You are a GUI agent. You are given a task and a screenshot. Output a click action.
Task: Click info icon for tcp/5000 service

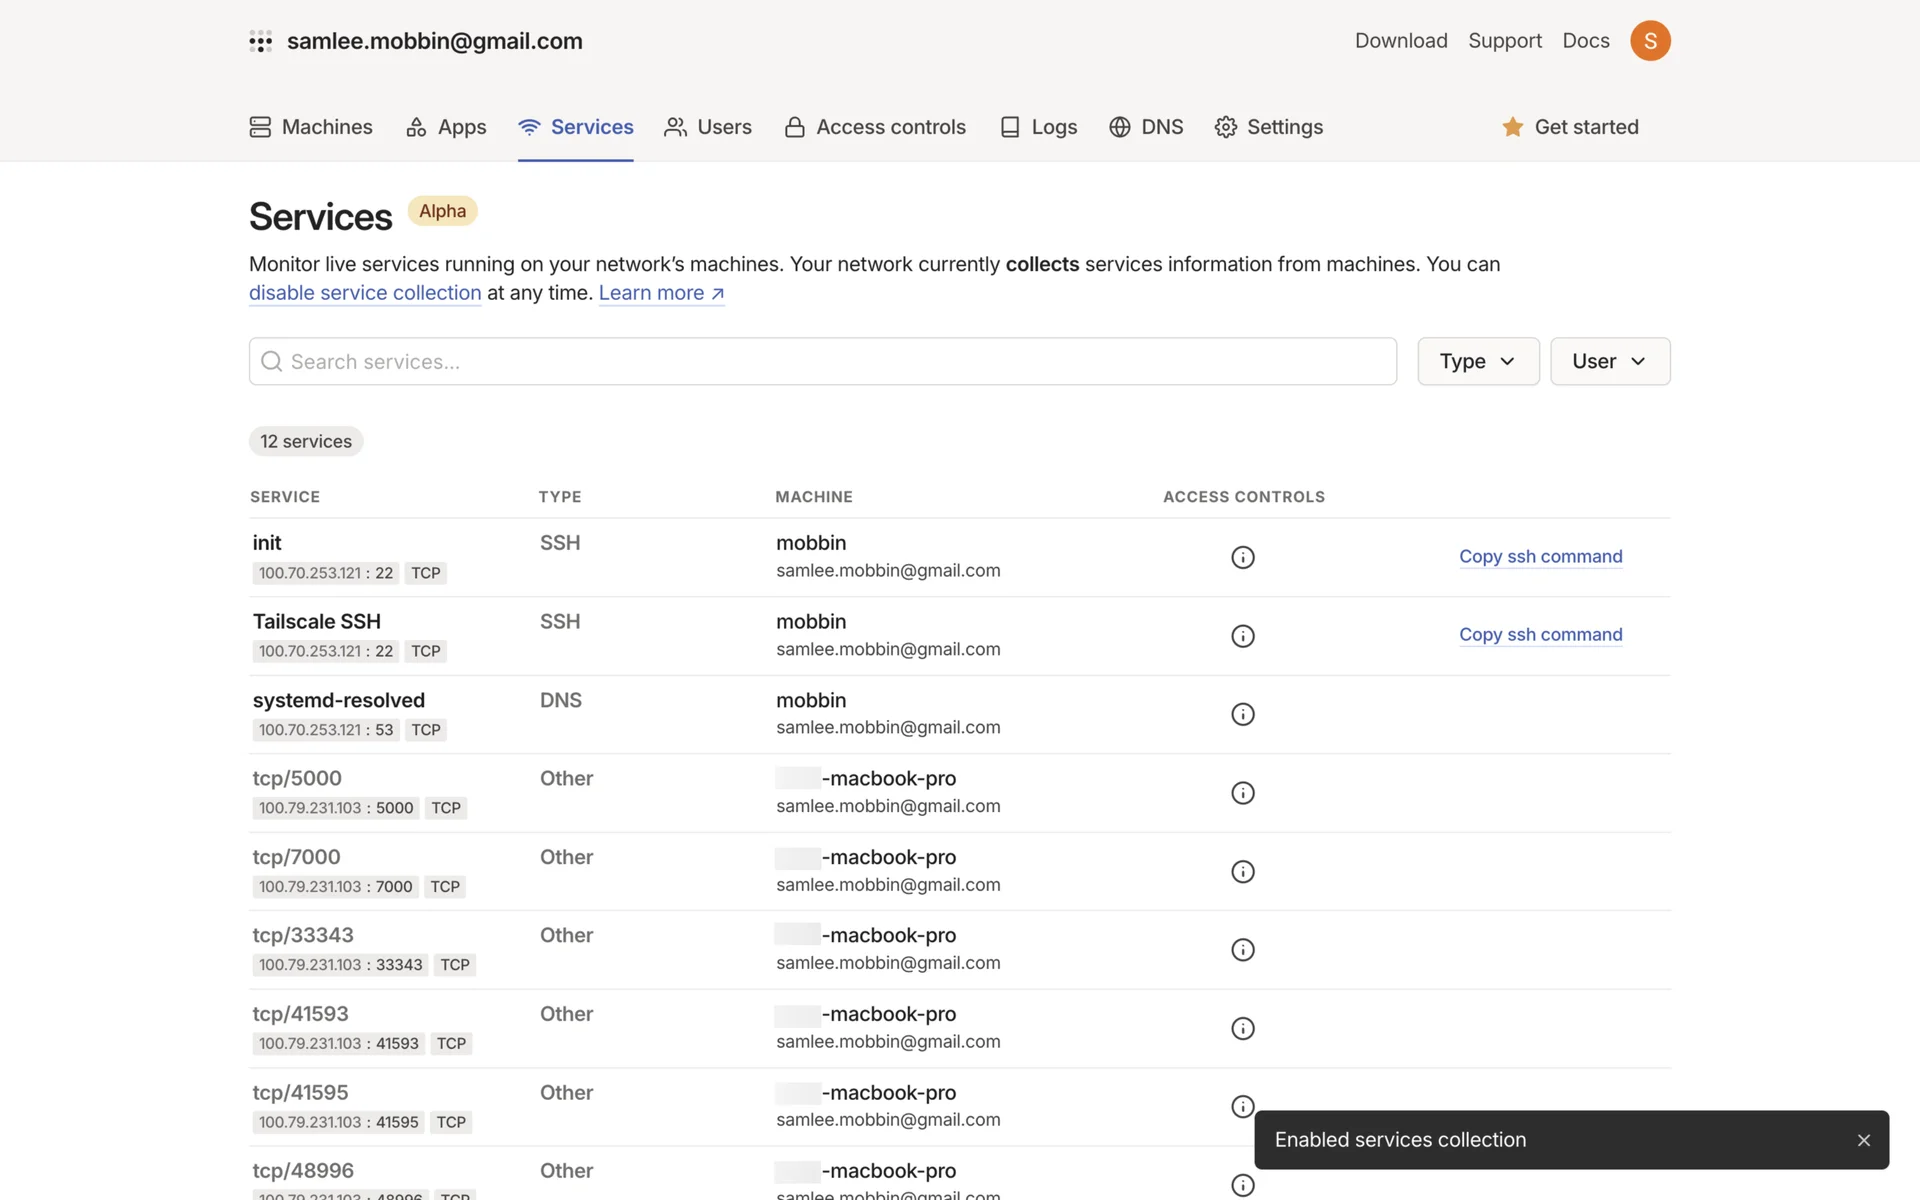pyautogui.click(x=1242, y=793)
